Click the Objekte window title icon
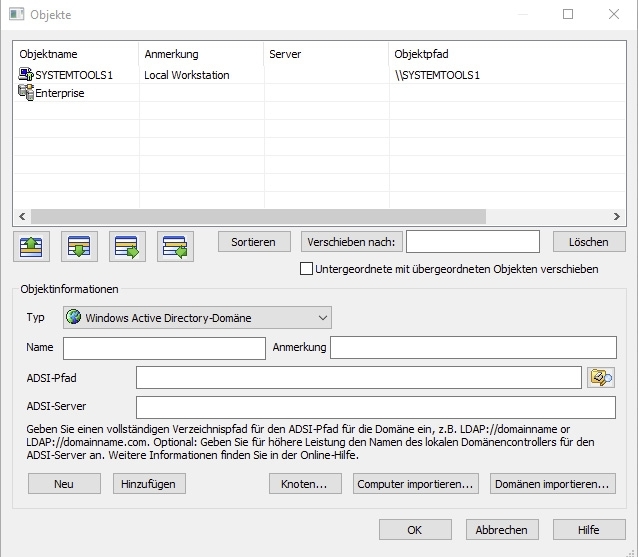The width and height of the screenshot is (638, 557). 17,14
